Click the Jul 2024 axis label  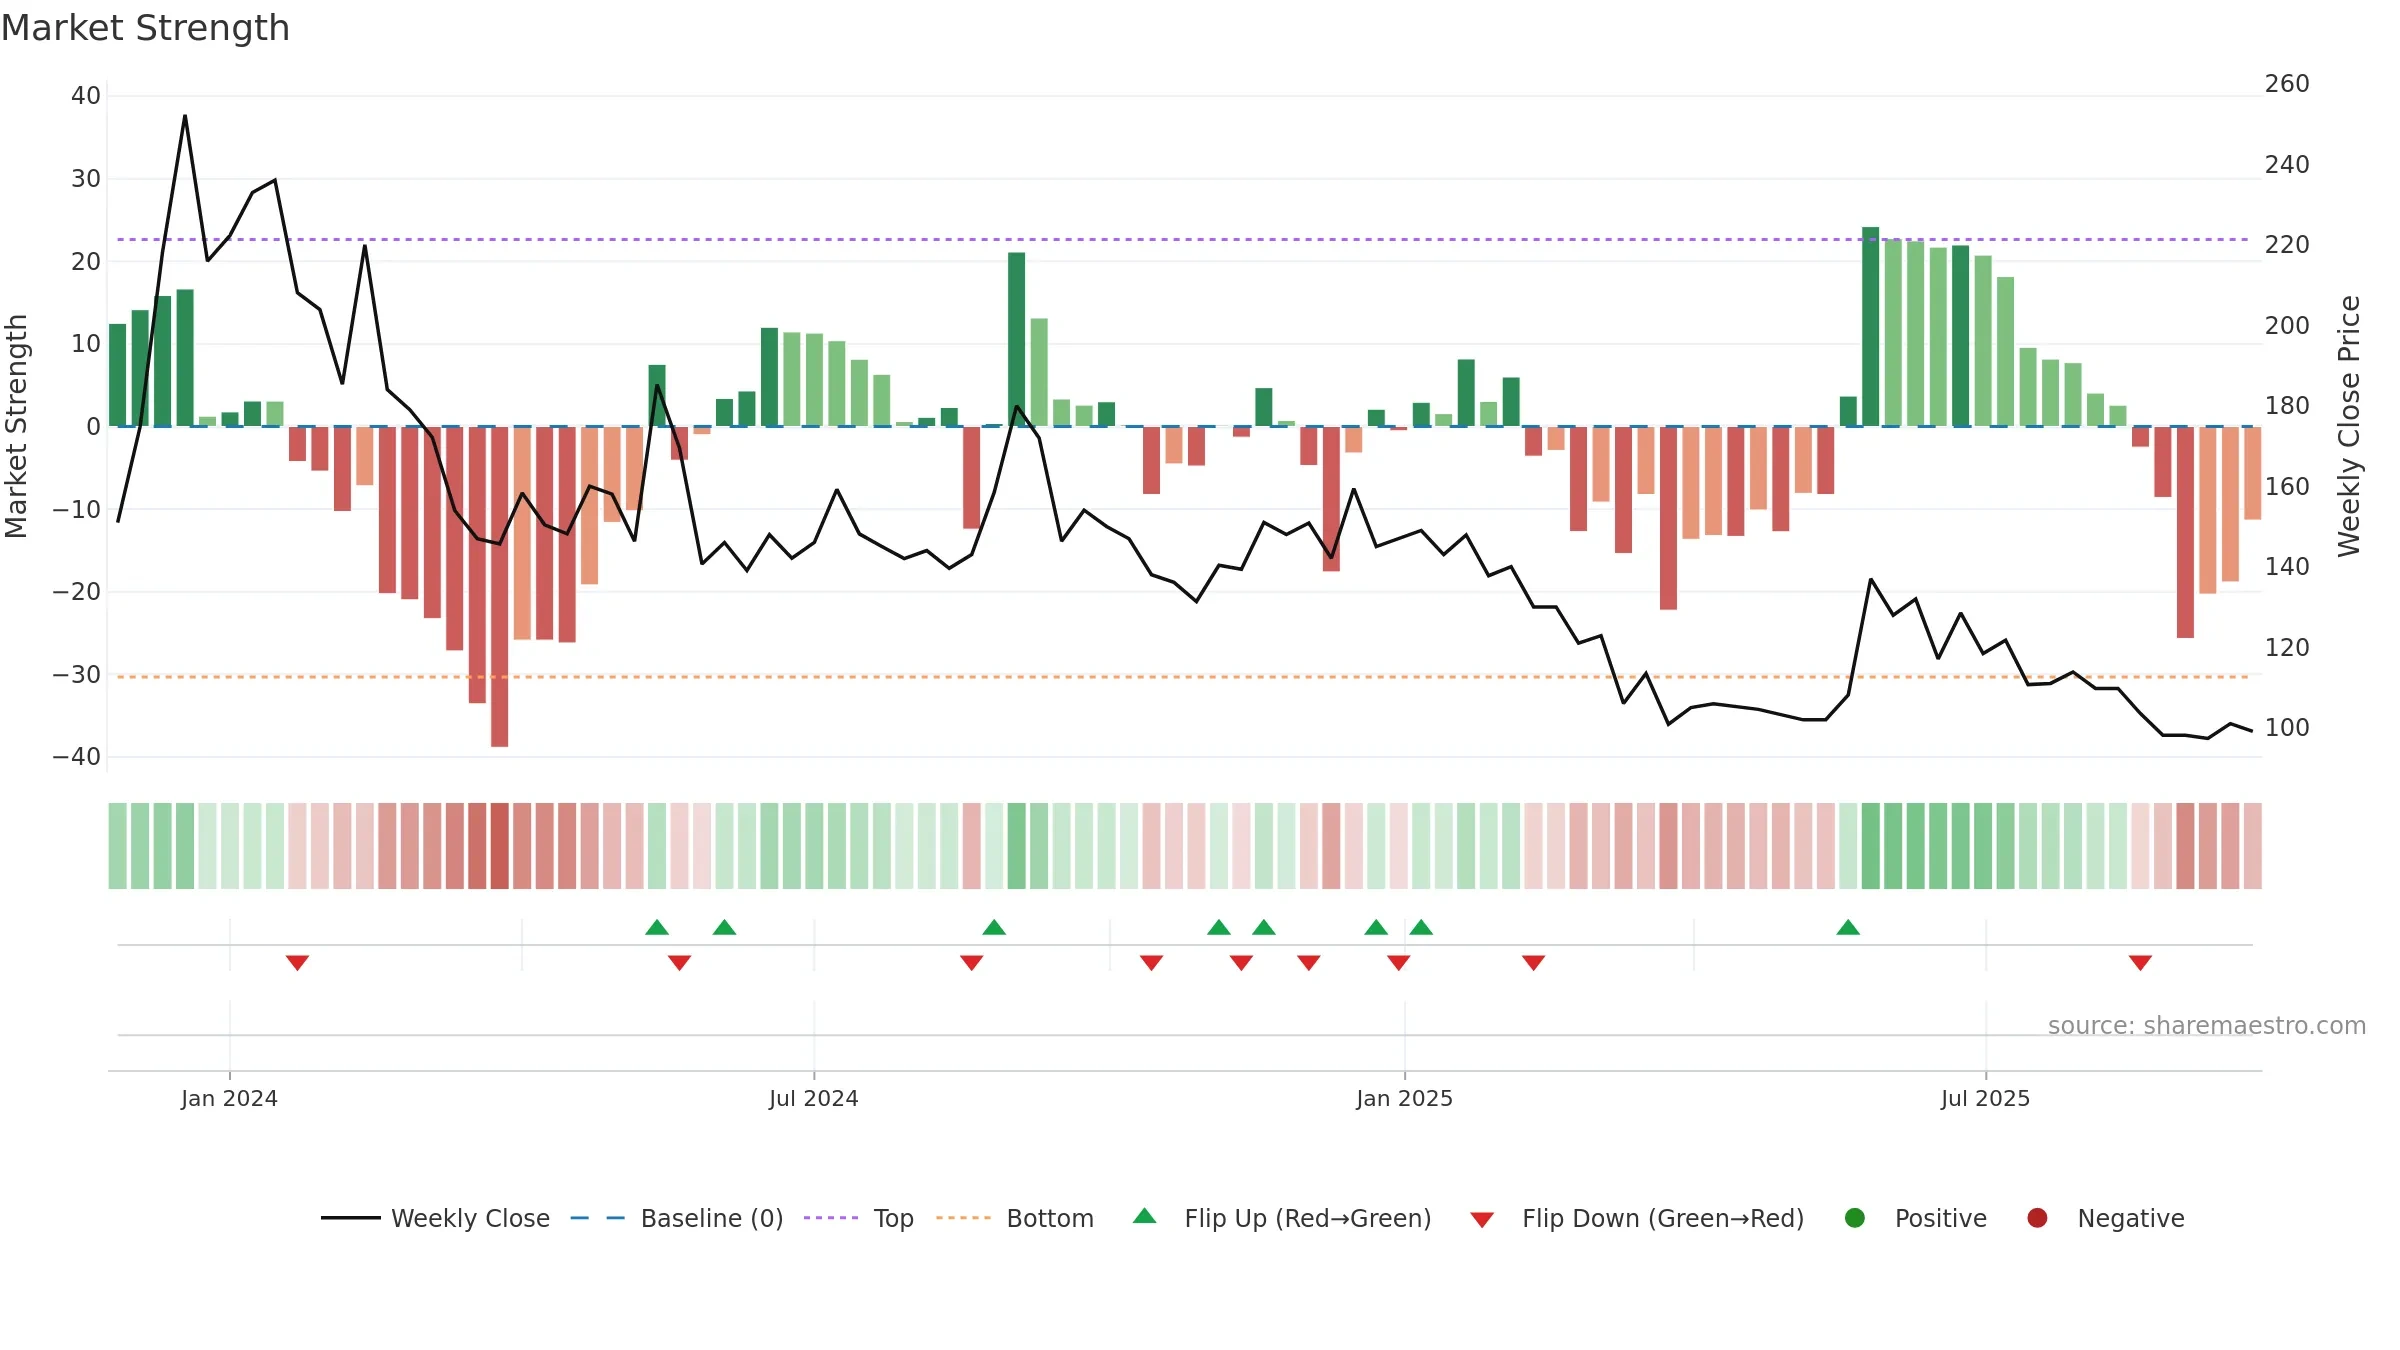coord(813,1098)
